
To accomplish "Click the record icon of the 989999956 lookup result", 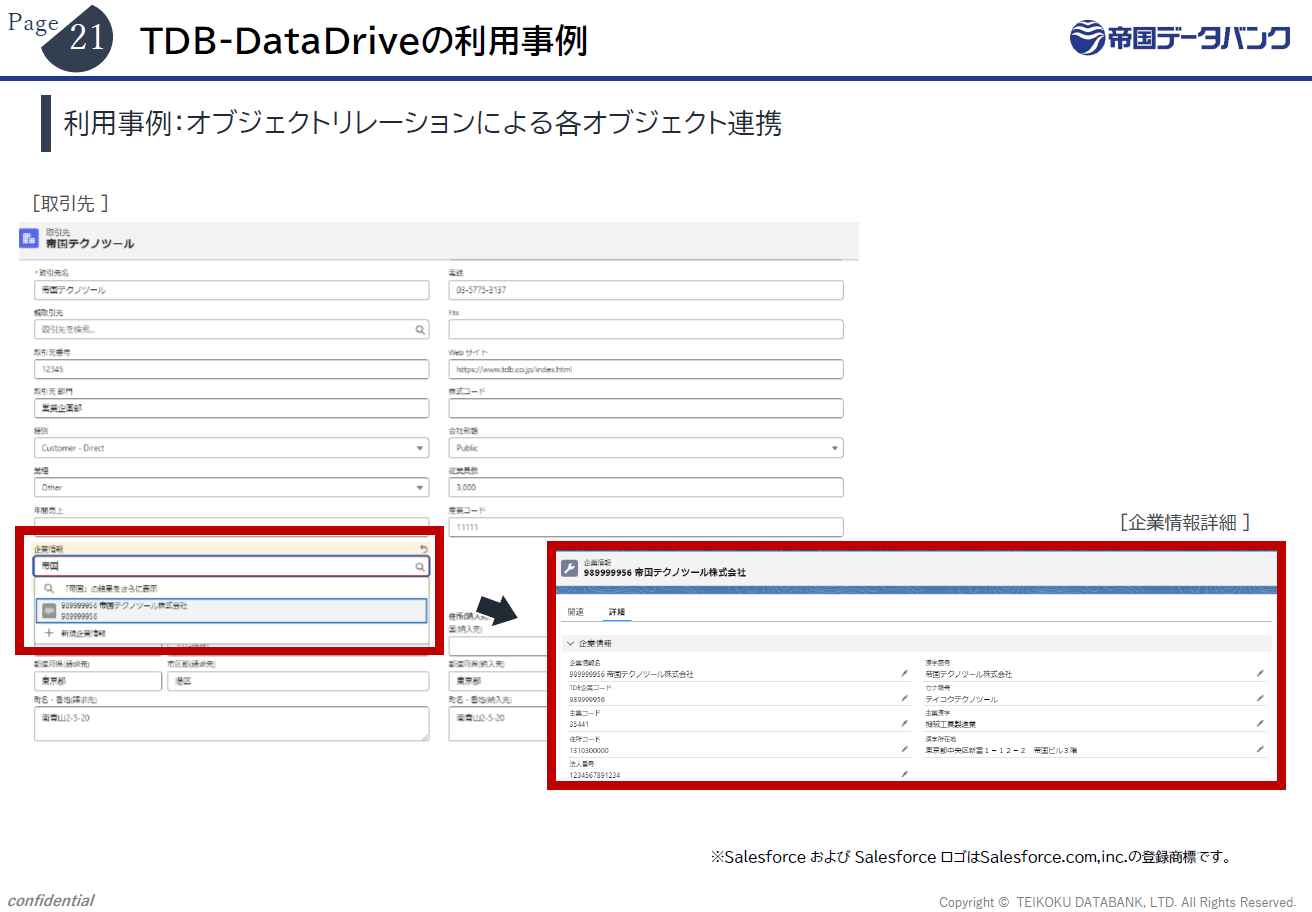I will coord(49,611).
